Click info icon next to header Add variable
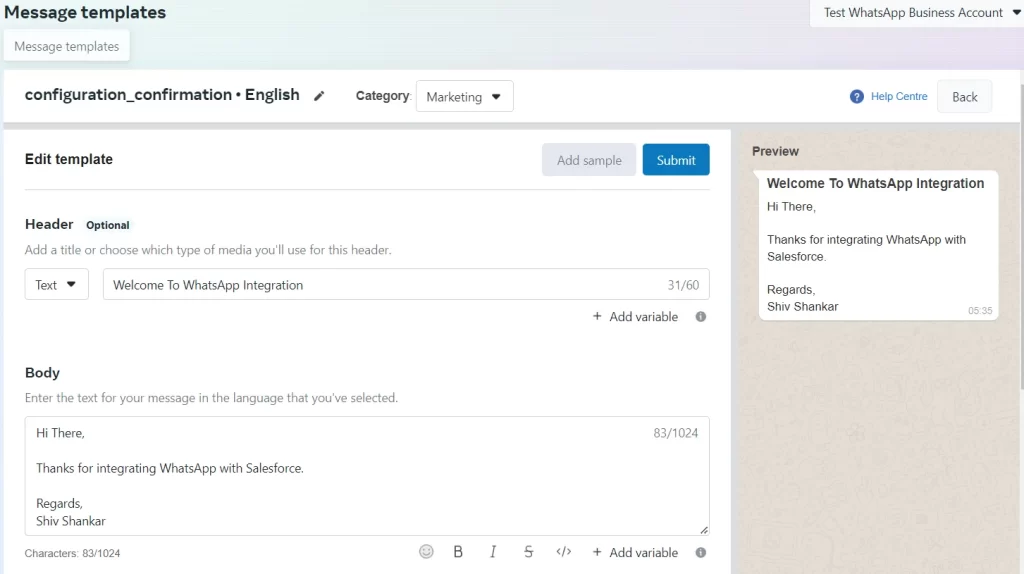 (x=701, y=317)
